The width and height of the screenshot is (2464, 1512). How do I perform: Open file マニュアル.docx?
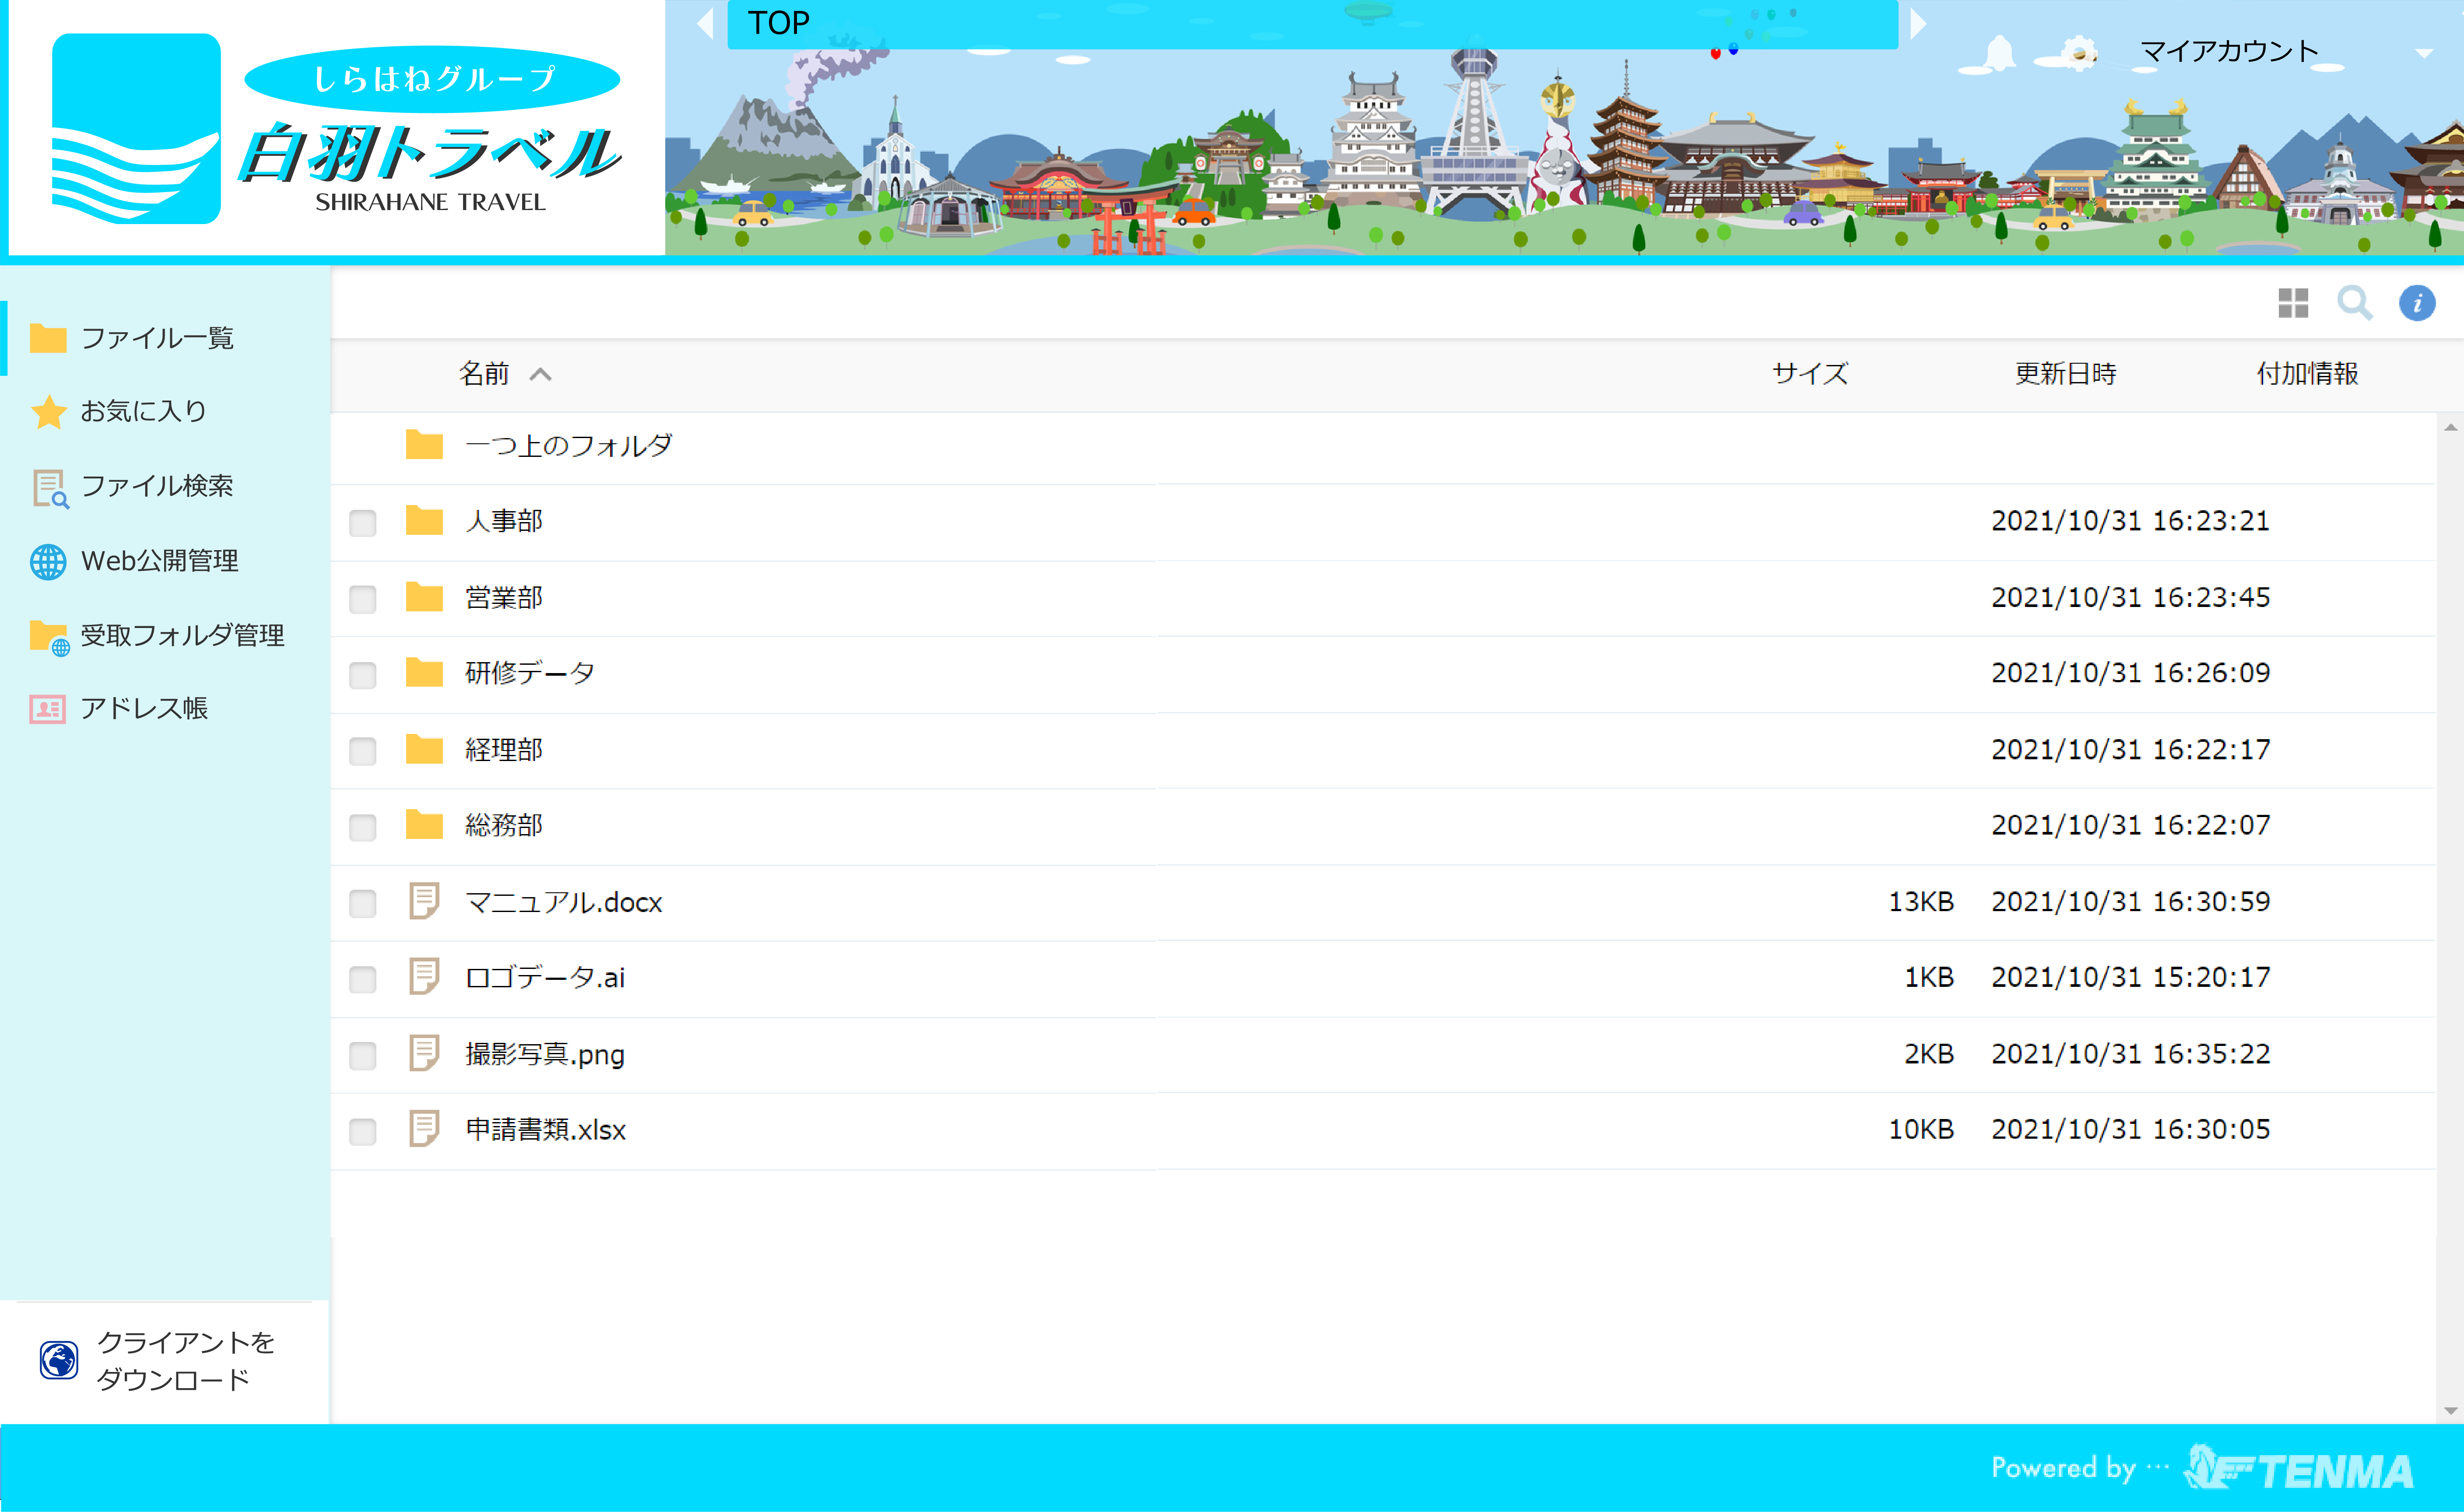564,902
